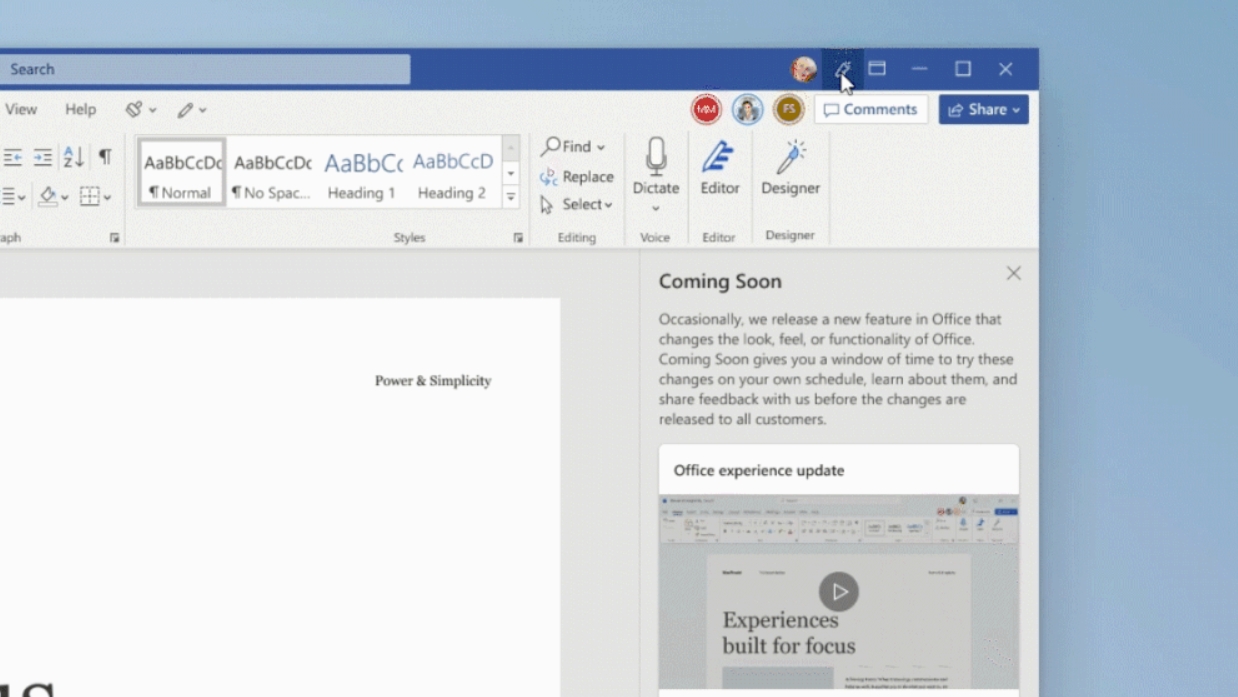Play the Office experience update video
The image size is (1238, 697).
839,592
